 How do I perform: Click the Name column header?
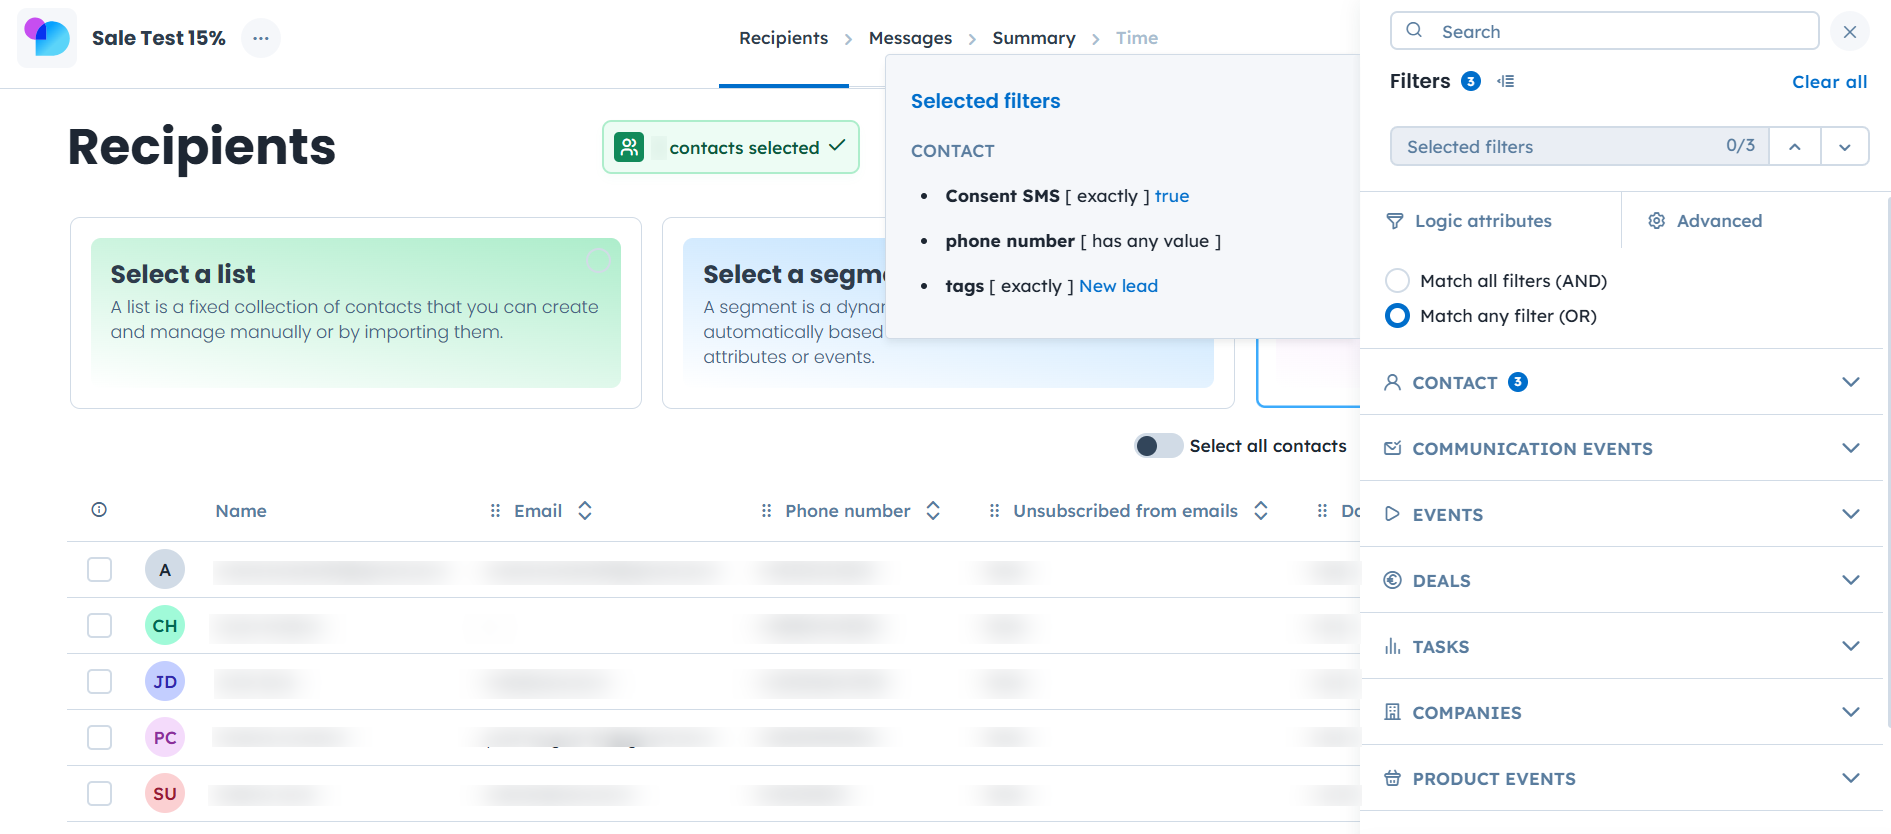pos(241,511)
